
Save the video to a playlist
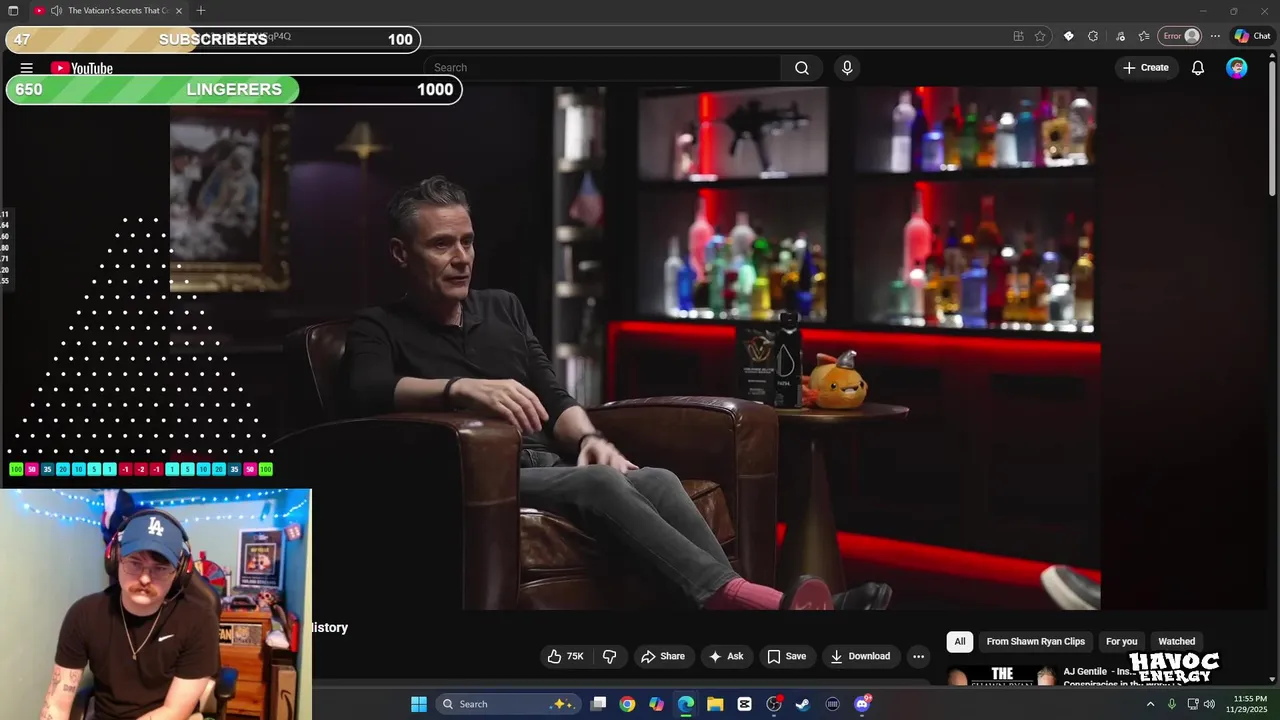click(786, 656)
